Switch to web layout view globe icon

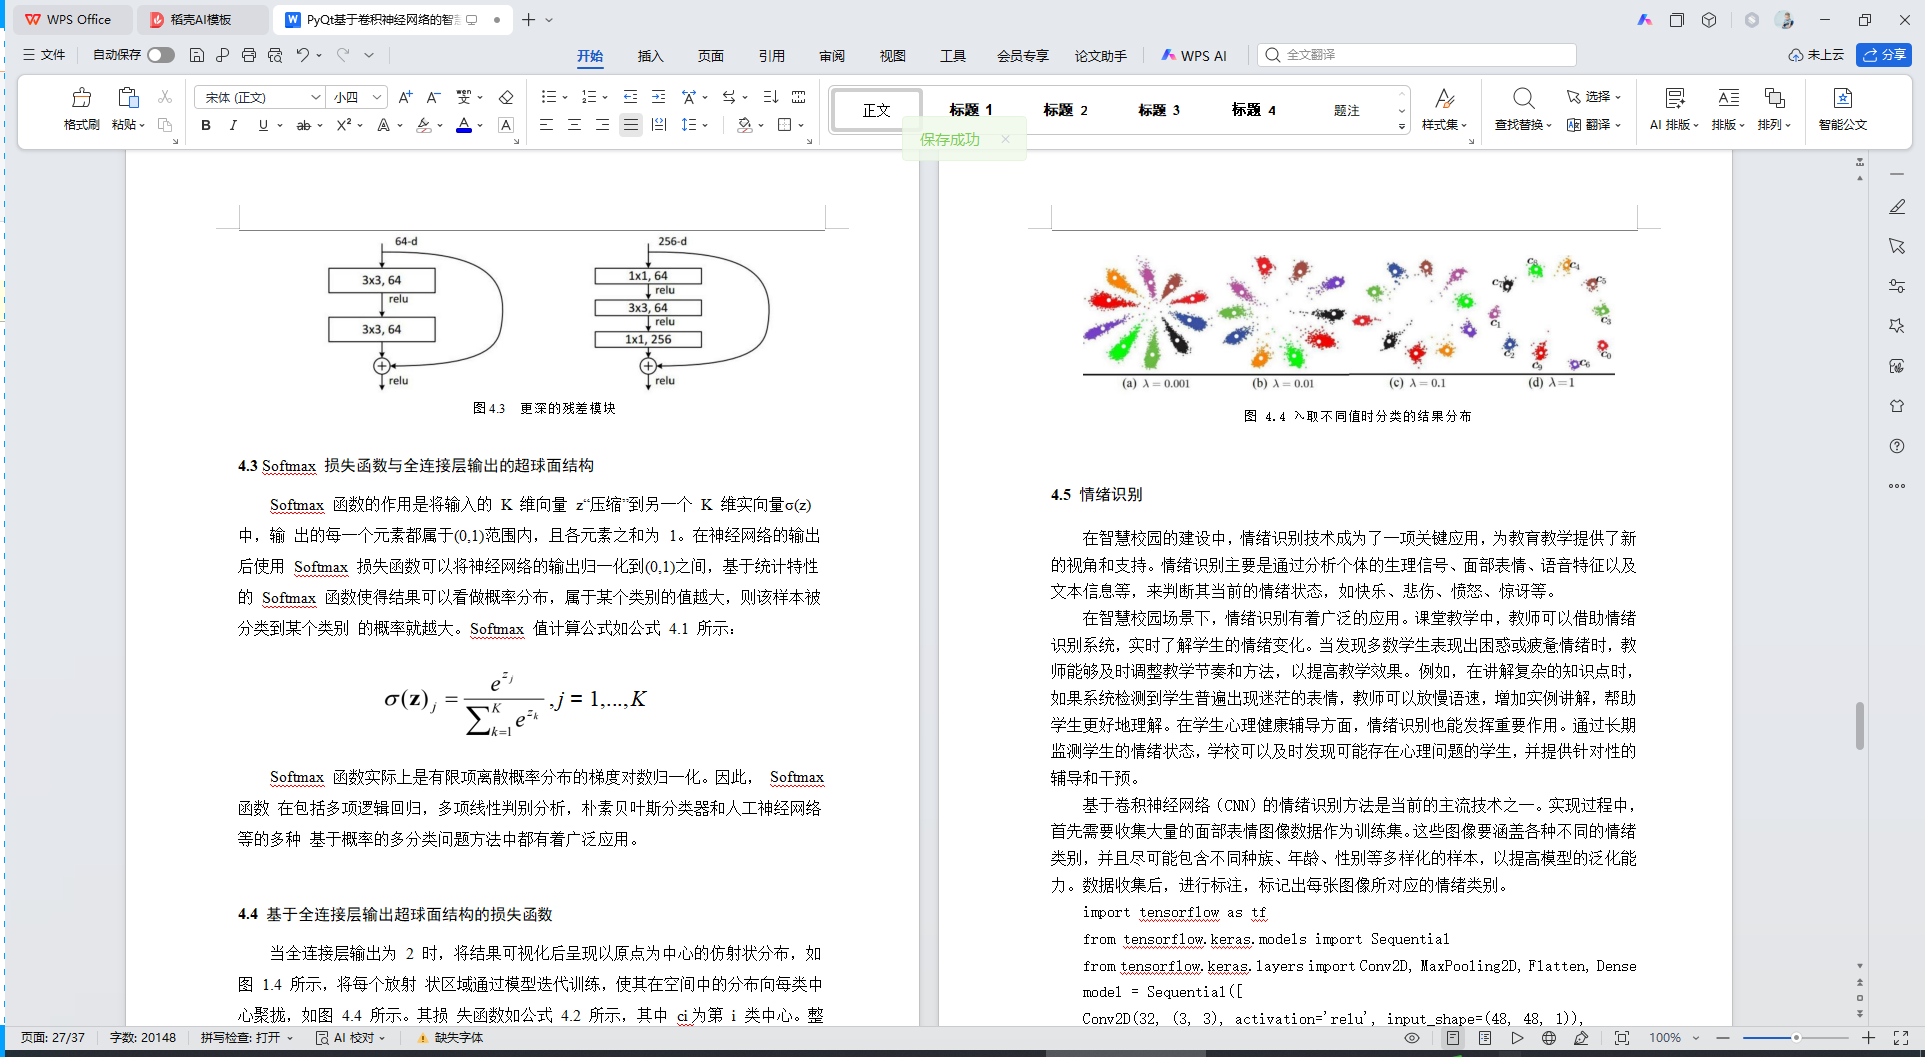pos(1549,1038)
